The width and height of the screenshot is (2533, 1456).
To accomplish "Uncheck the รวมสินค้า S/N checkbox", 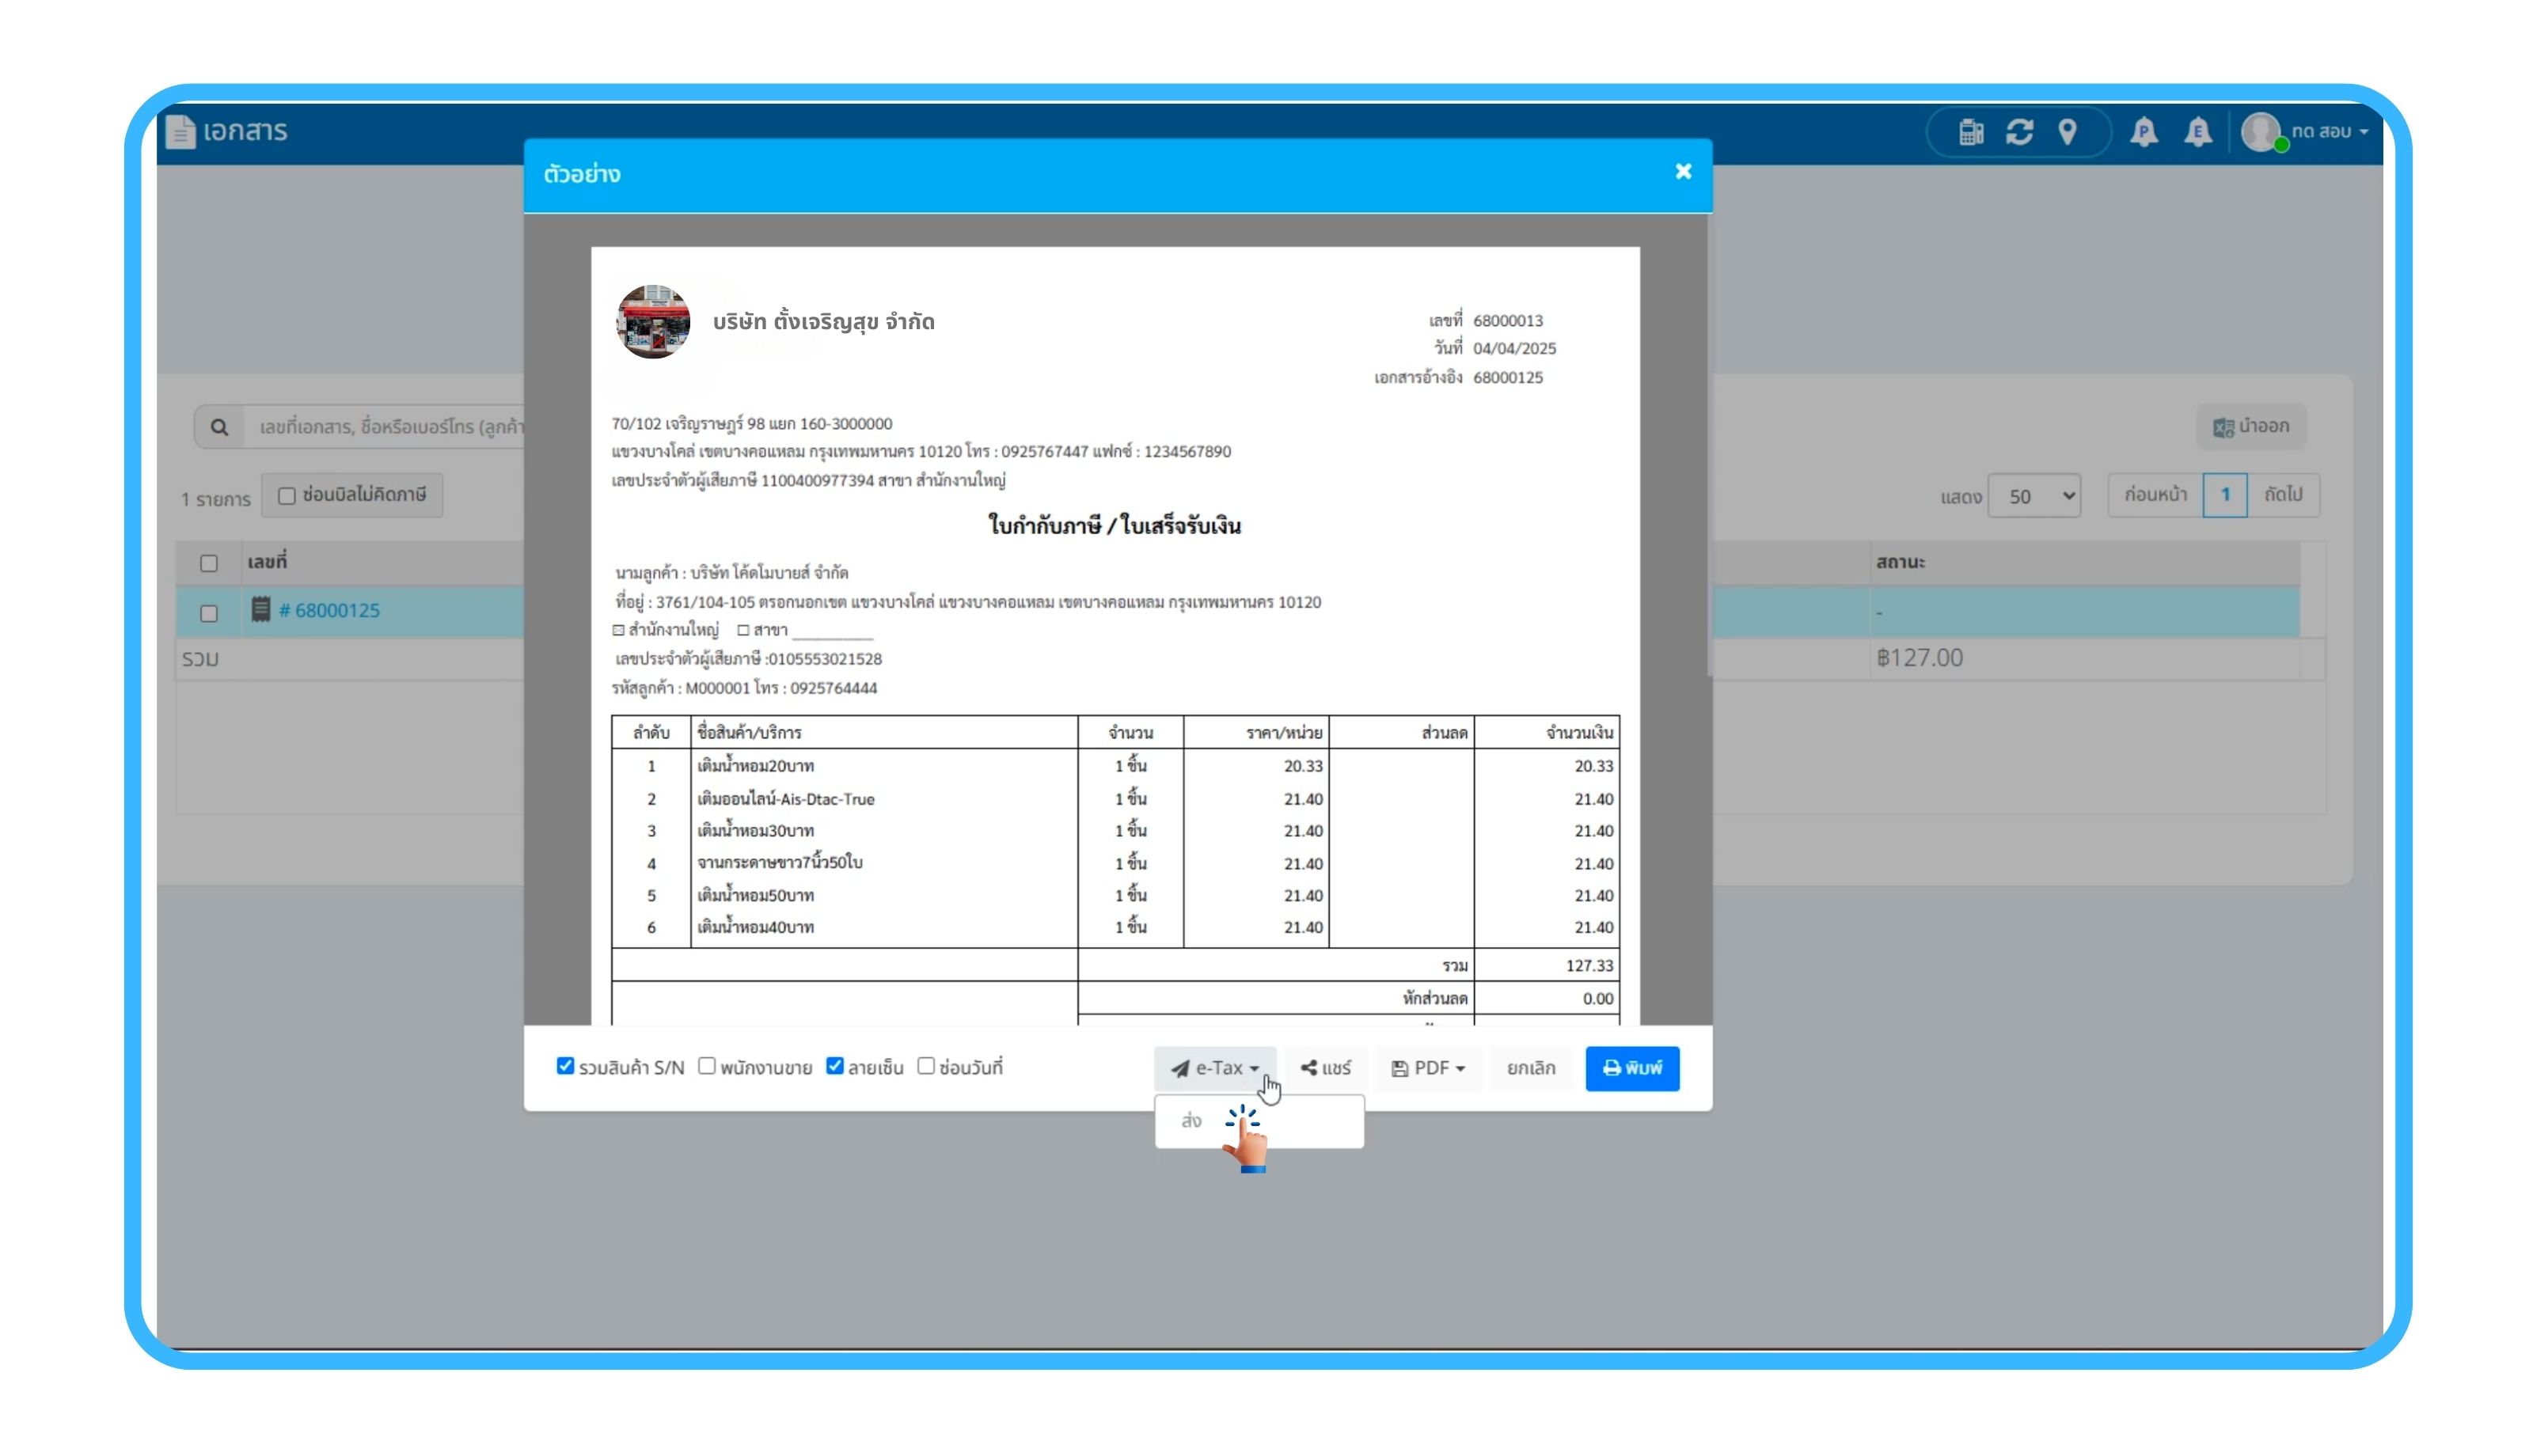I will tap(565, 1066).
